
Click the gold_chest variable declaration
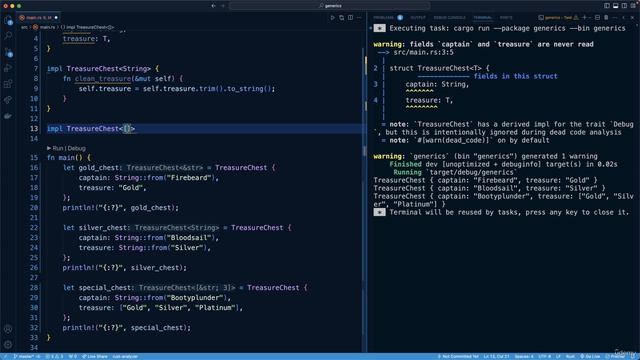pyautogui.click(x=98, y=167)
